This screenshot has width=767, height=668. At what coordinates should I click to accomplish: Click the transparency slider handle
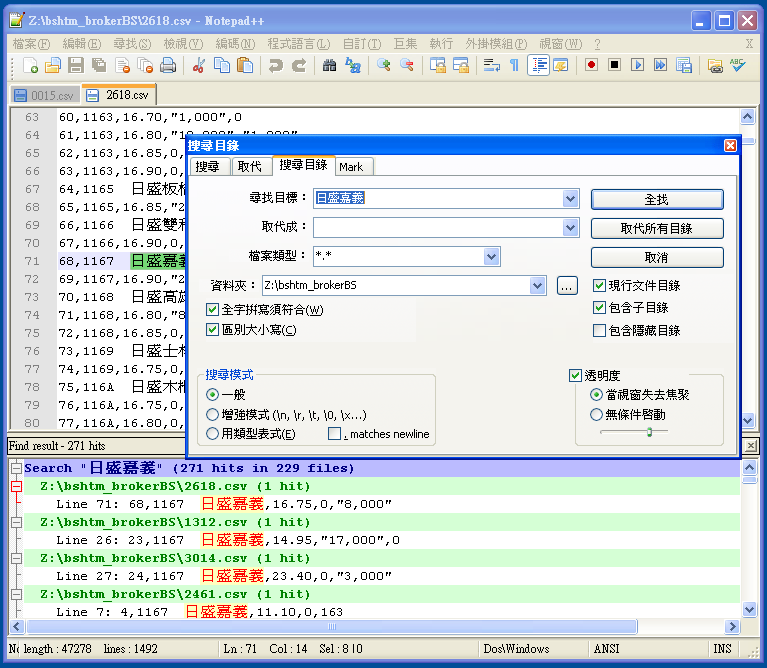point(650,432)
